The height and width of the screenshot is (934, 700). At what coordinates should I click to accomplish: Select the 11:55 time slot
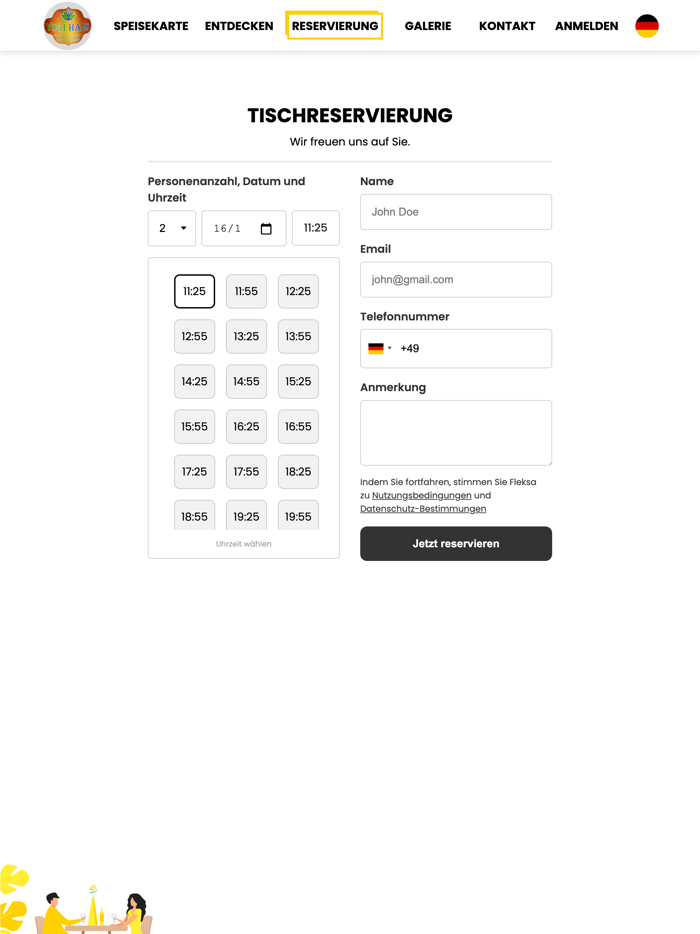[x=246, y=292]
